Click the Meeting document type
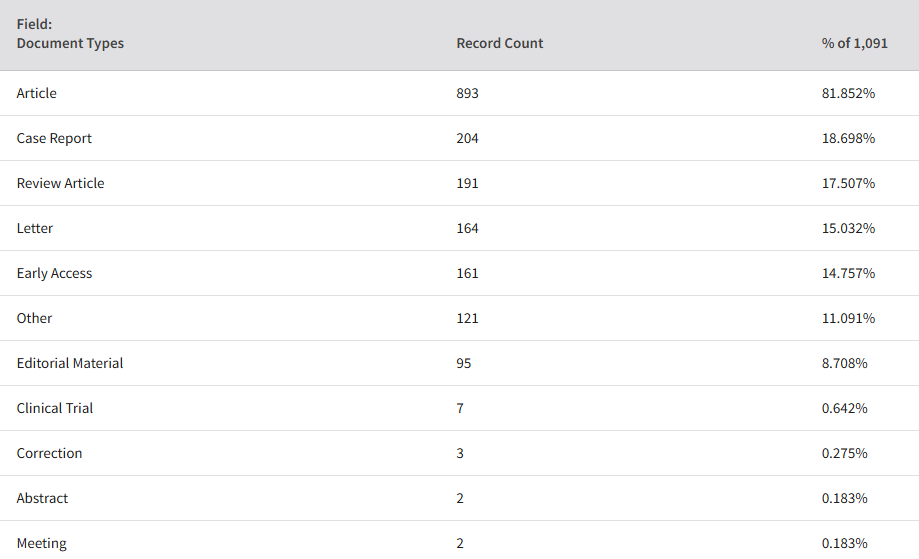The width and height of the screenshot is (919, 559). [42, 543]
